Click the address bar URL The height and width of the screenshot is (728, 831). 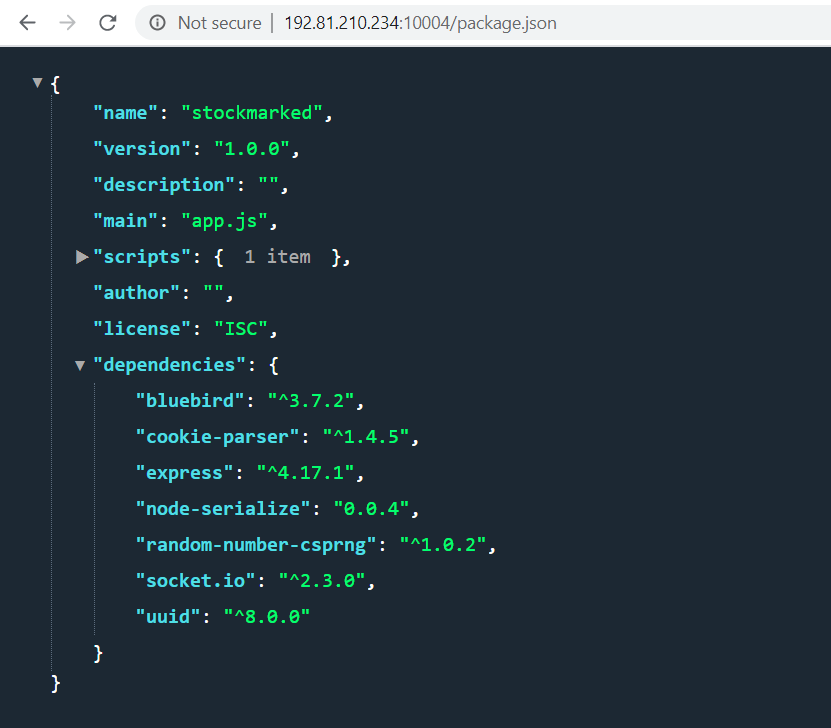coord(420,23)
